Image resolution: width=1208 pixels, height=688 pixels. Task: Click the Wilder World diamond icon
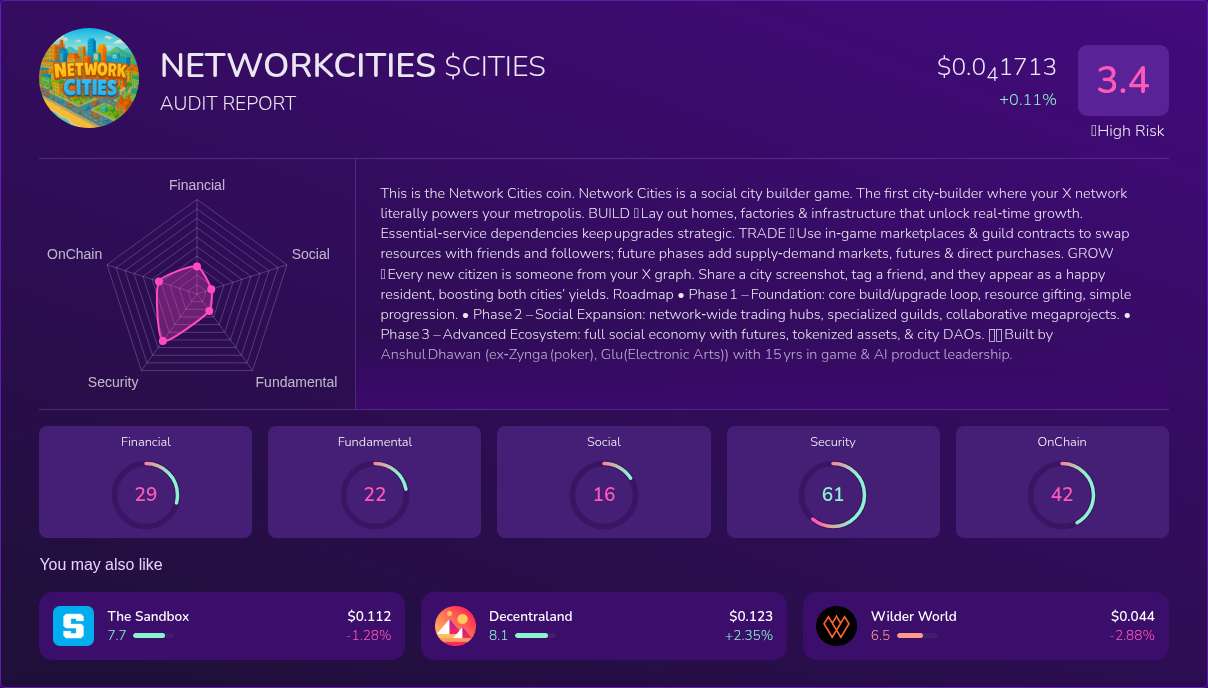tap(837, 625)
